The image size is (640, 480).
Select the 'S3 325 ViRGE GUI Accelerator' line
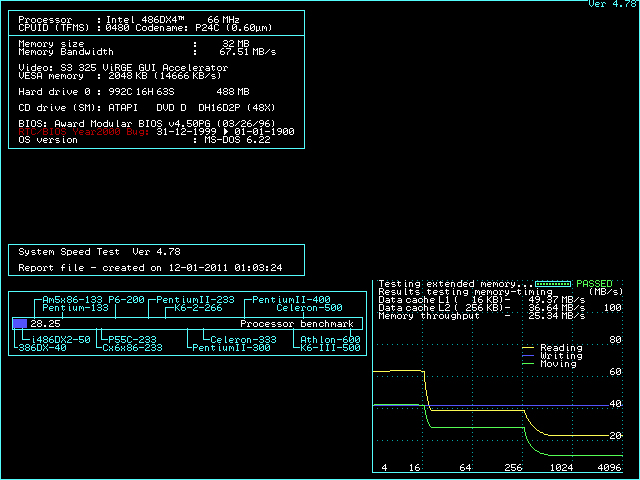tap(144, 67)
